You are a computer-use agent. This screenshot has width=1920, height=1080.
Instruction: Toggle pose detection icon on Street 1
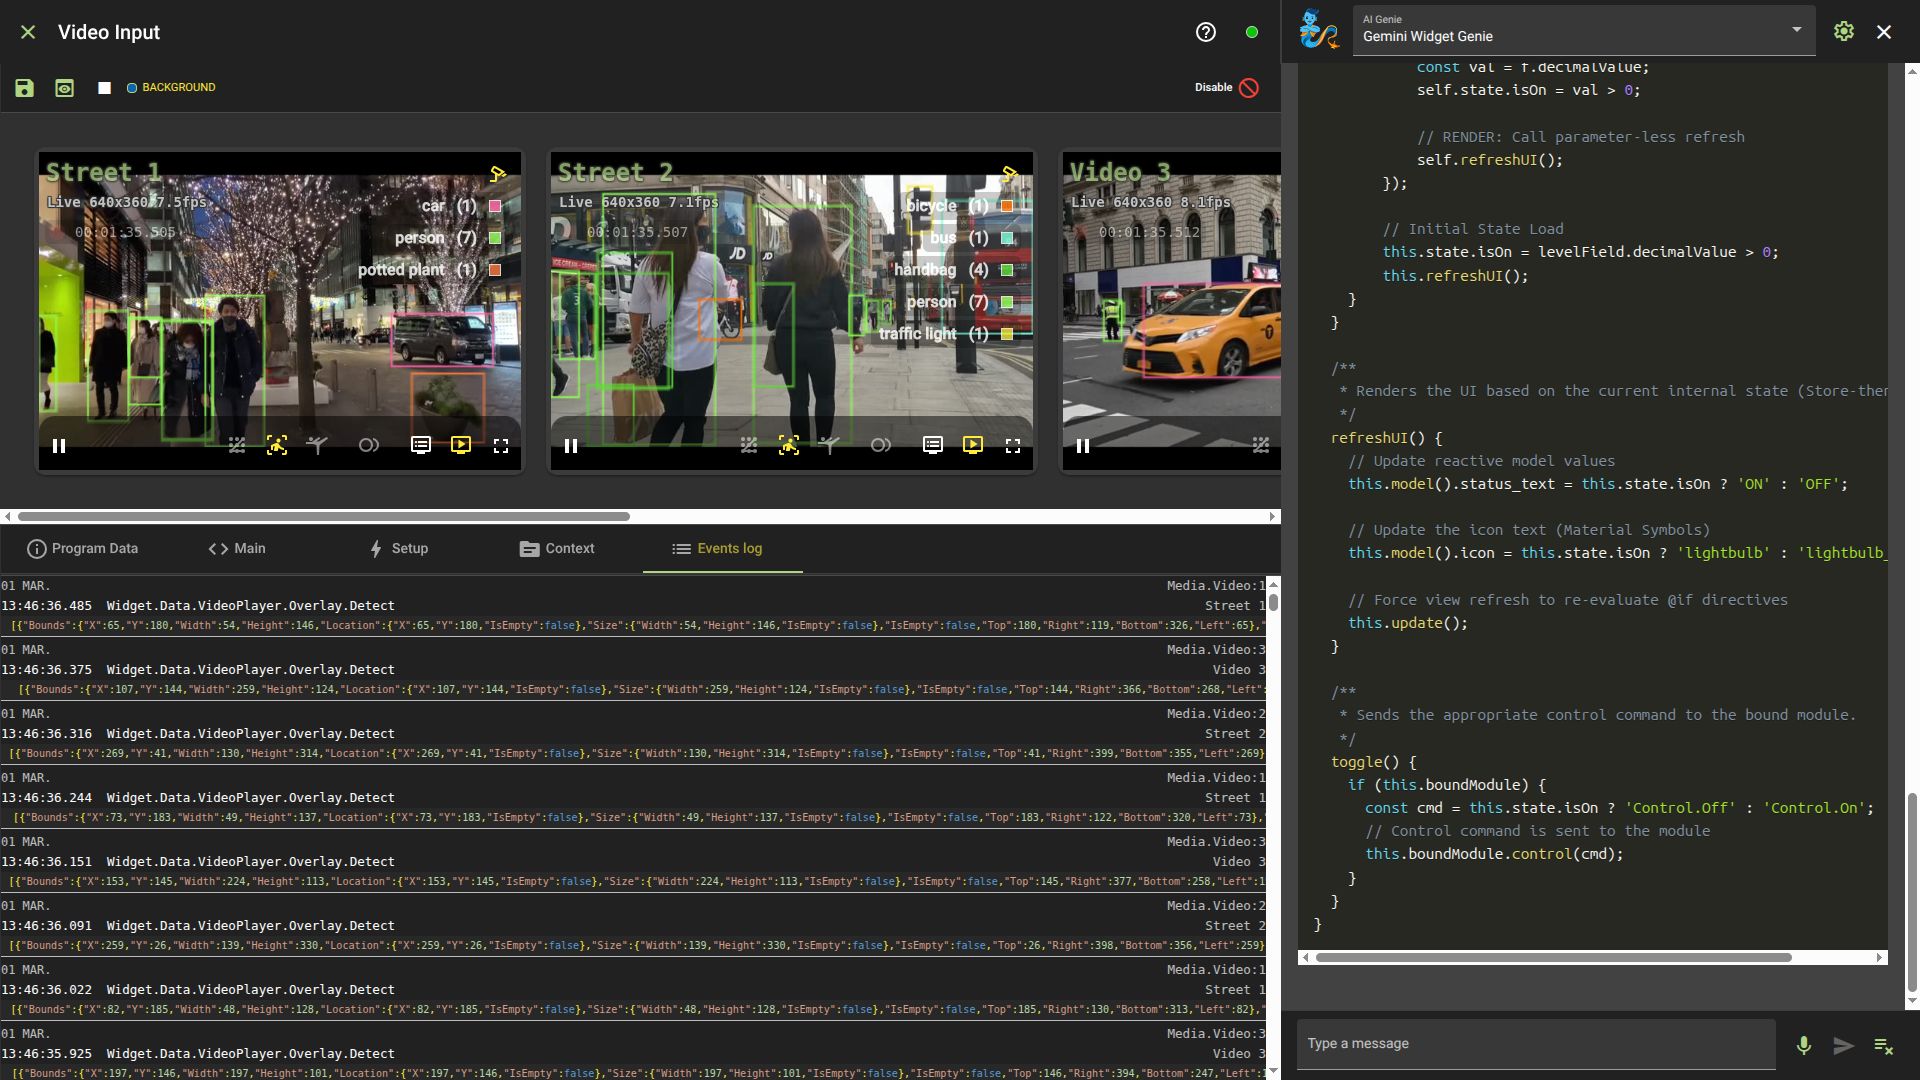[317, 446]
